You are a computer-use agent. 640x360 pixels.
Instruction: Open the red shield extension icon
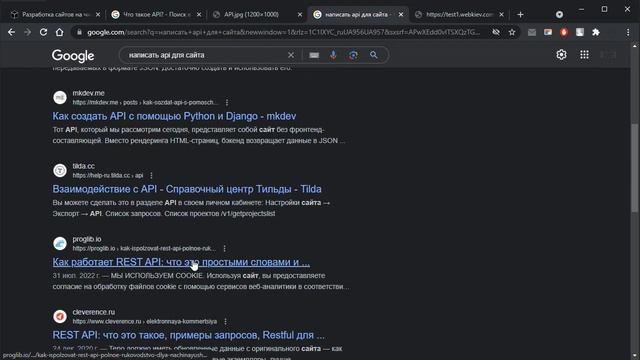tap(564, 32)
